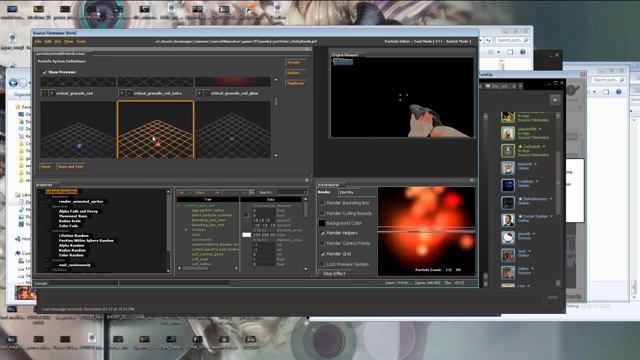Switch to the Render tab in preview panel

[x=324, y=192]
